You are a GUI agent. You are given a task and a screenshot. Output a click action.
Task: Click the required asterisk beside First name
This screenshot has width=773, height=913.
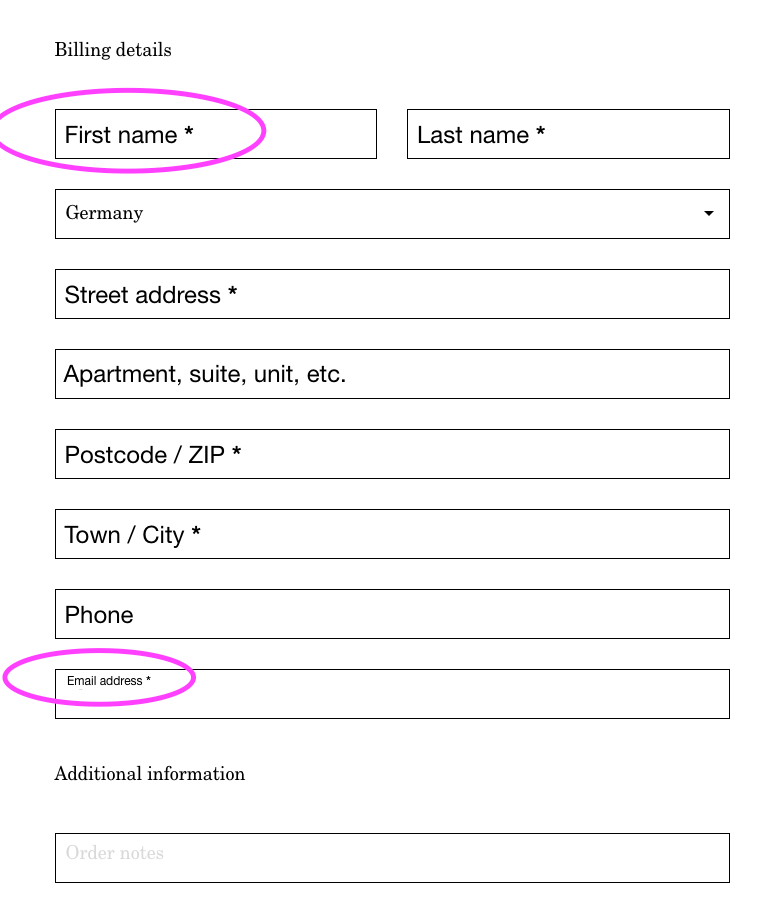coord(189,135)
